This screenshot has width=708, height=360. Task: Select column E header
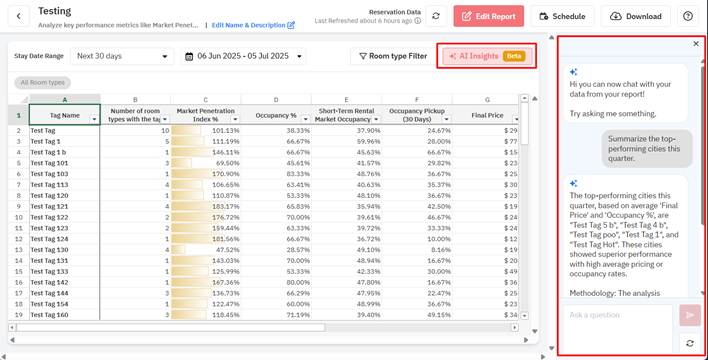click(346, 99)
